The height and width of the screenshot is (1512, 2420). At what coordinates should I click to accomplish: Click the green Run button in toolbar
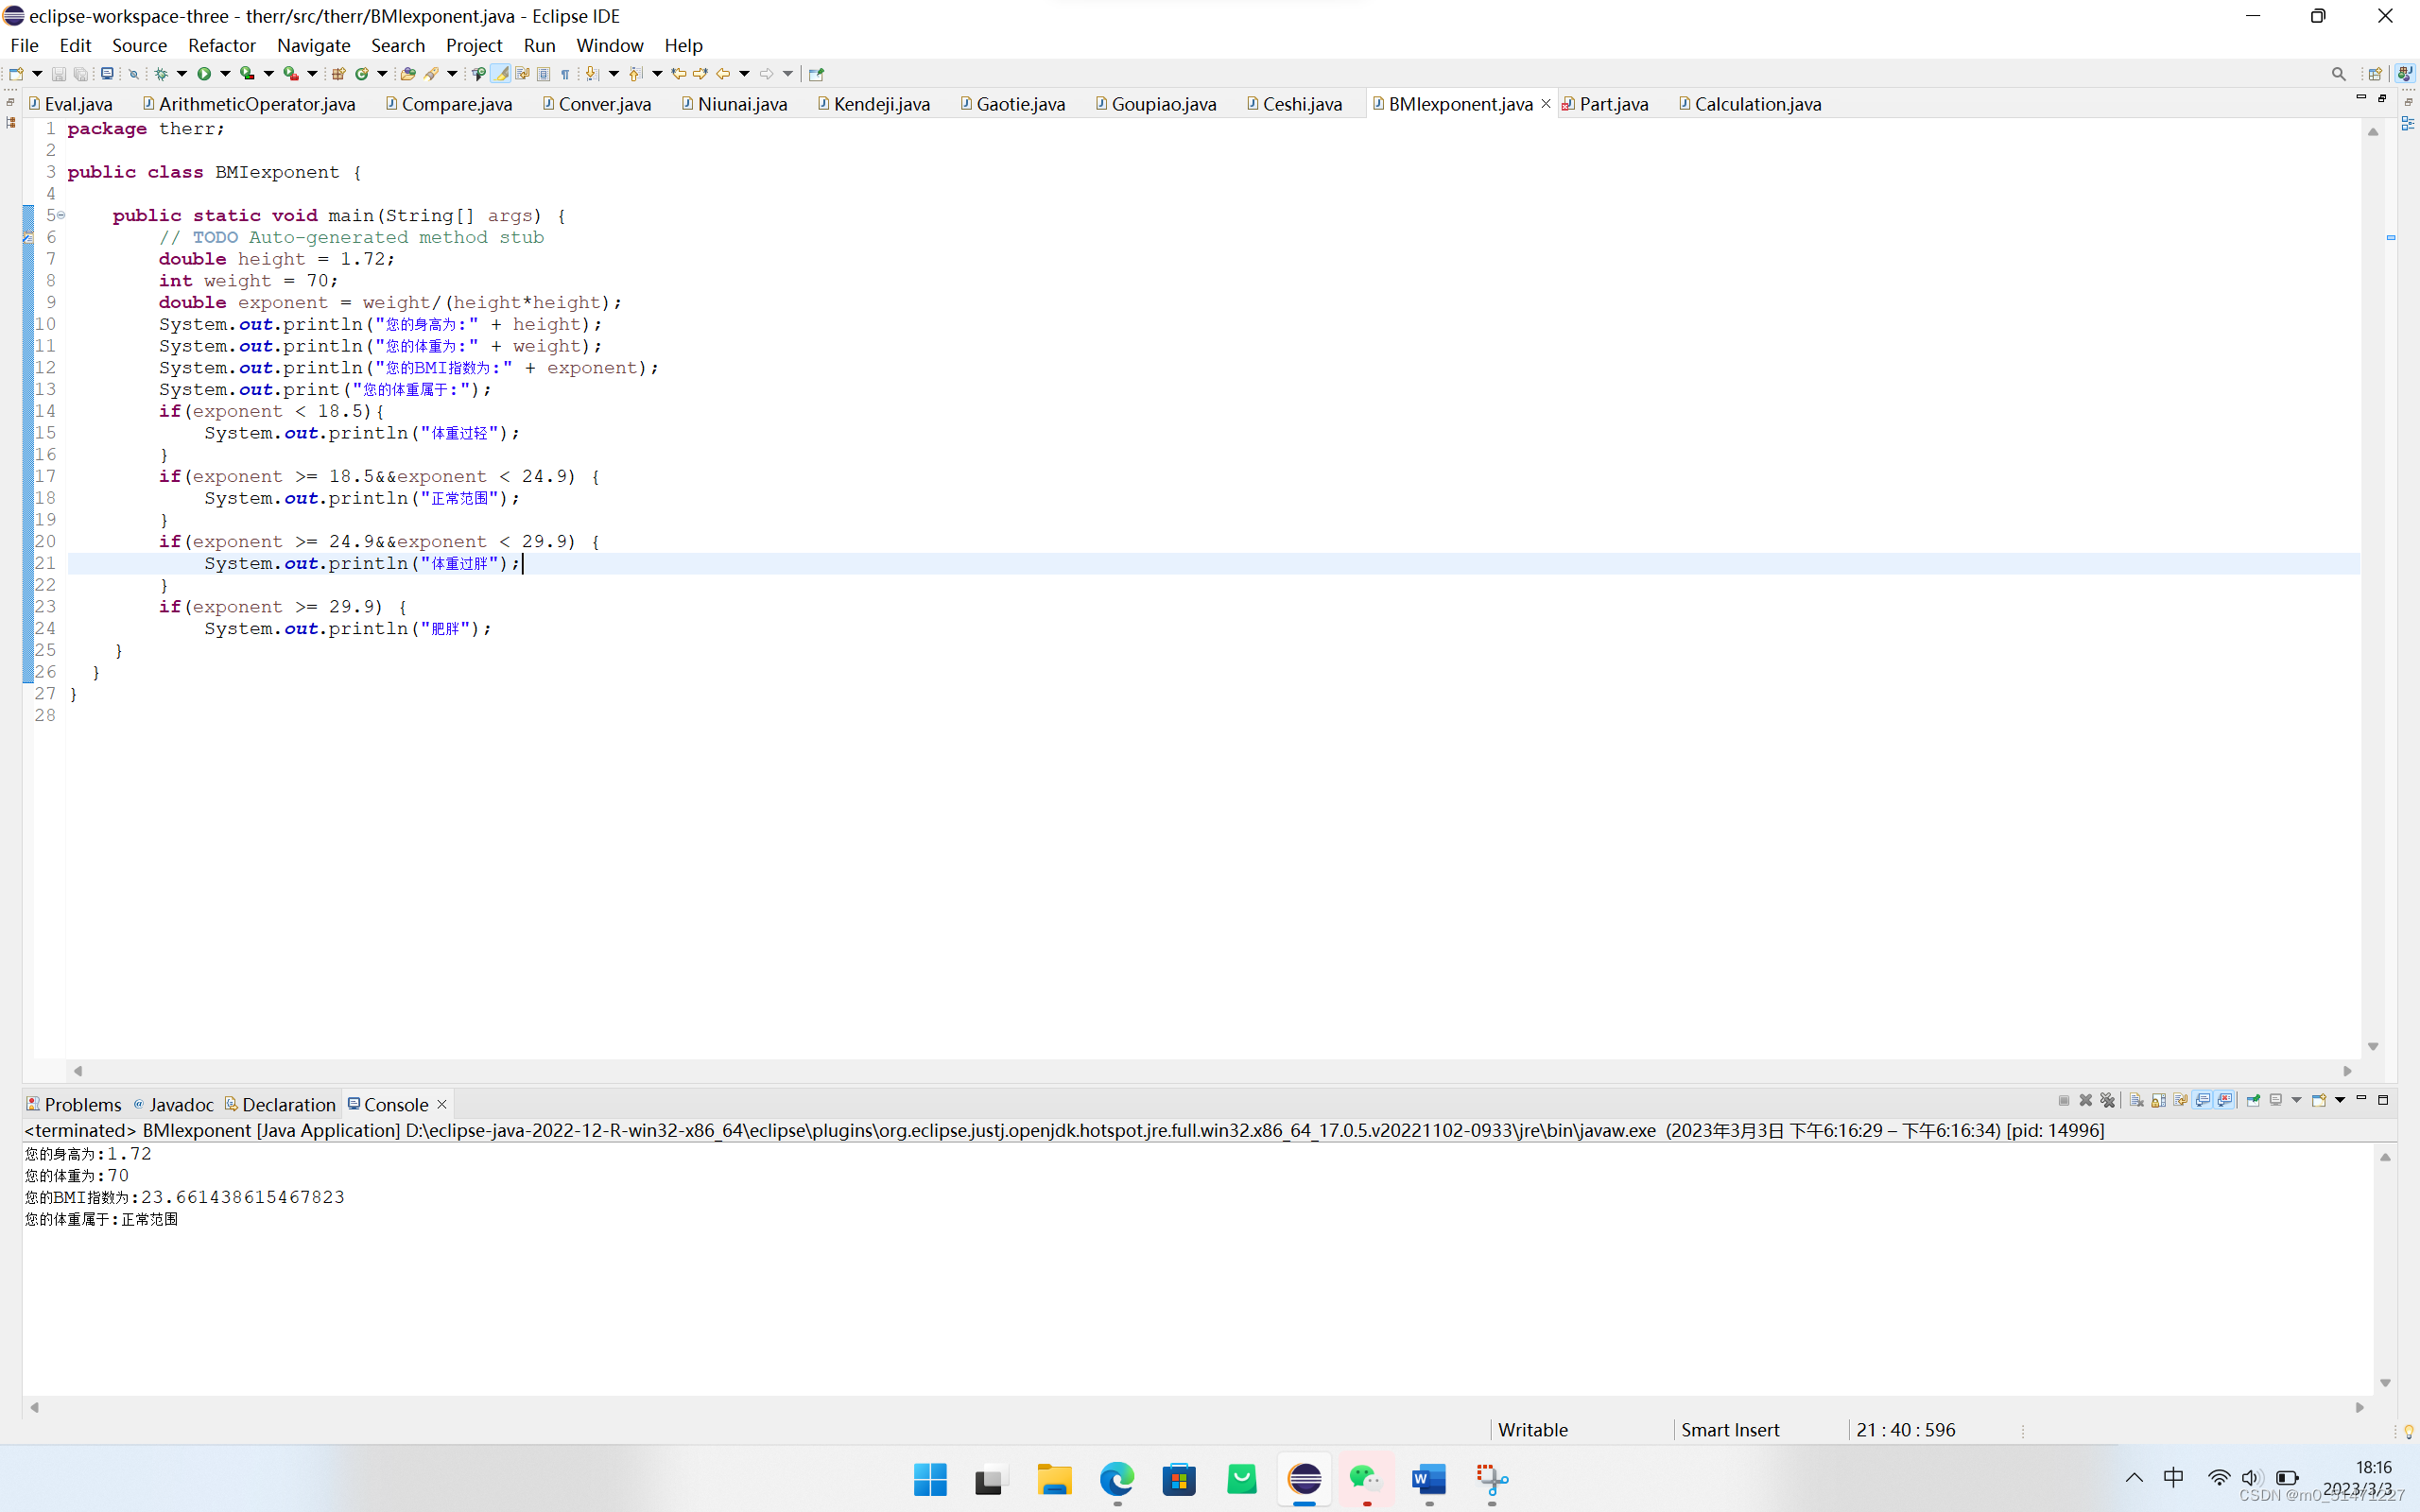tap(204, 74)
